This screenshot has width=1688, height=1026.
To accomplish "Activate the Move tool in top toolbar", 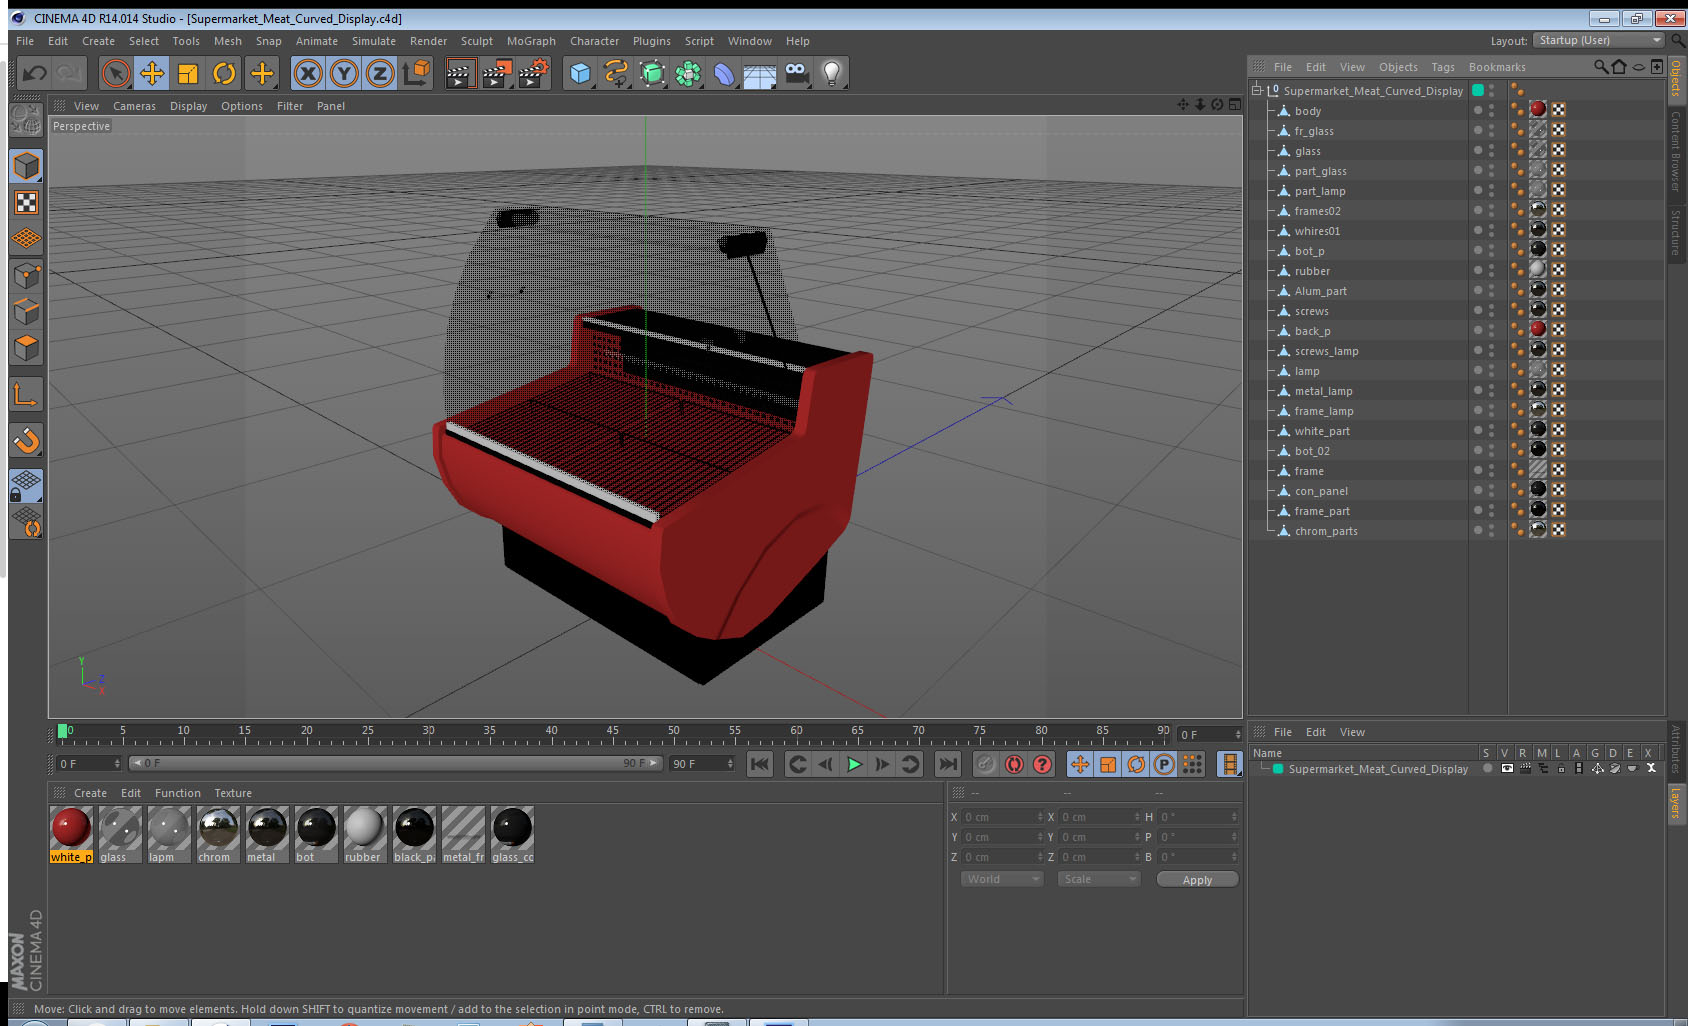I will [152, 73].
